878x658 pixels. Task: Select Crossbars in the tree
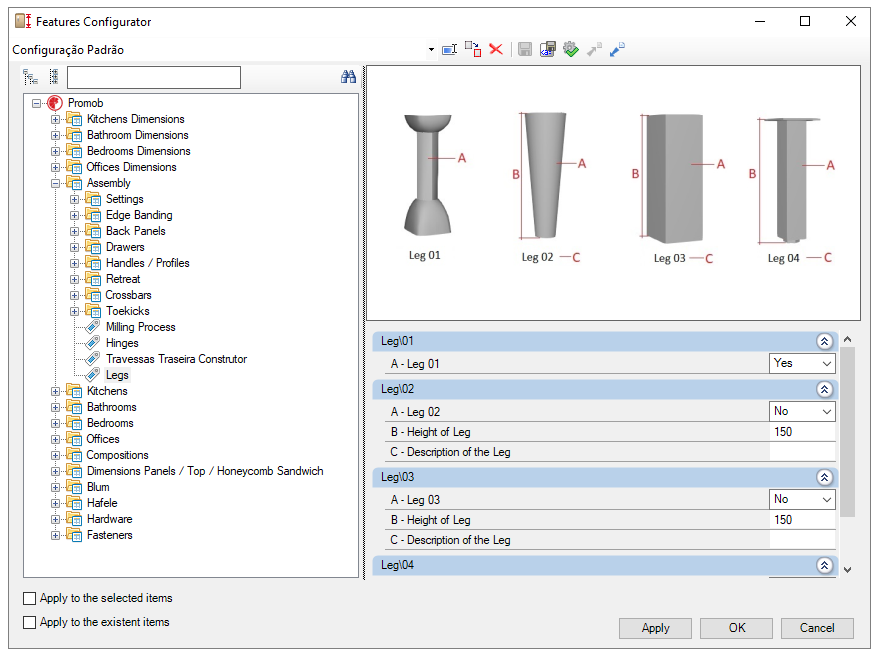[x=128, y=295]
